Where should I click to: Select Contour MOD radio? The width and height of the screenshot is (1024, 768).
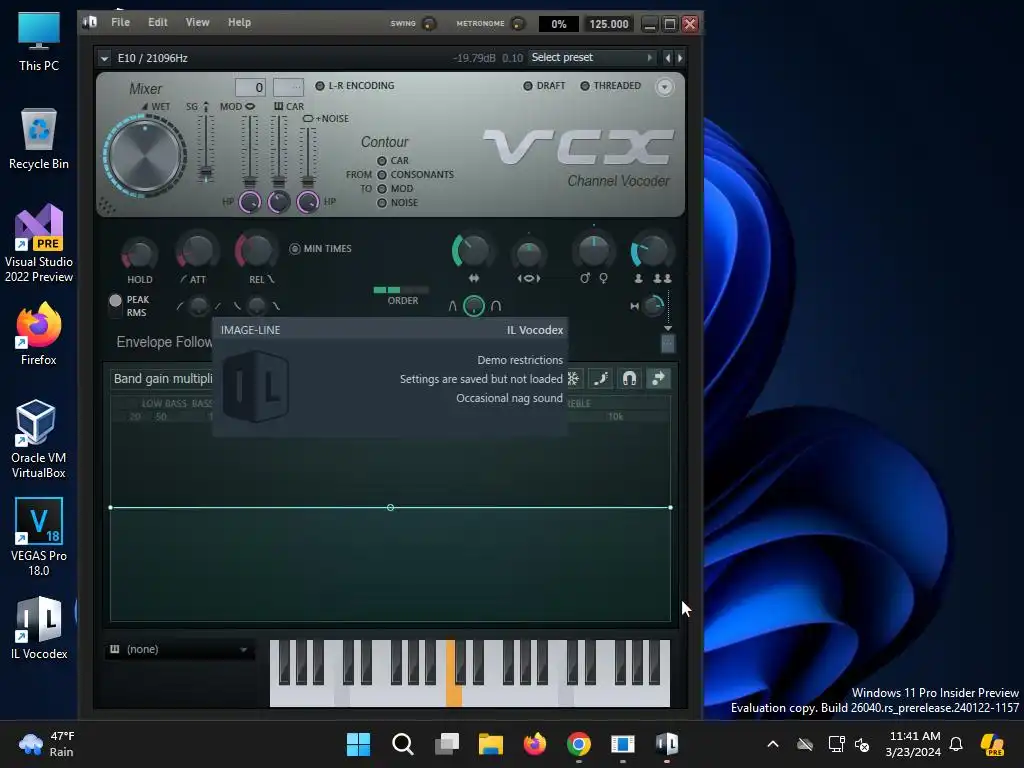(381, 189)
